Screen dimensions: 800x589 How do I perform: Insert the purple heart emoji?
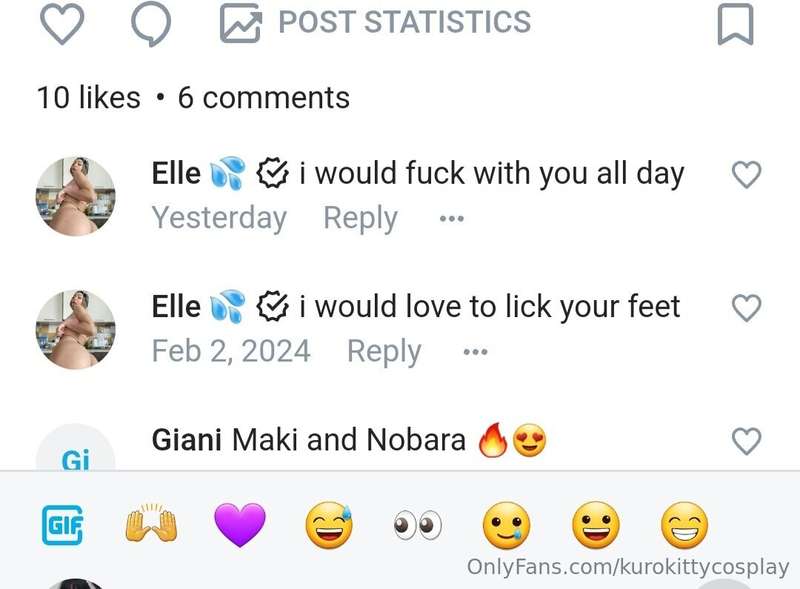240,525
